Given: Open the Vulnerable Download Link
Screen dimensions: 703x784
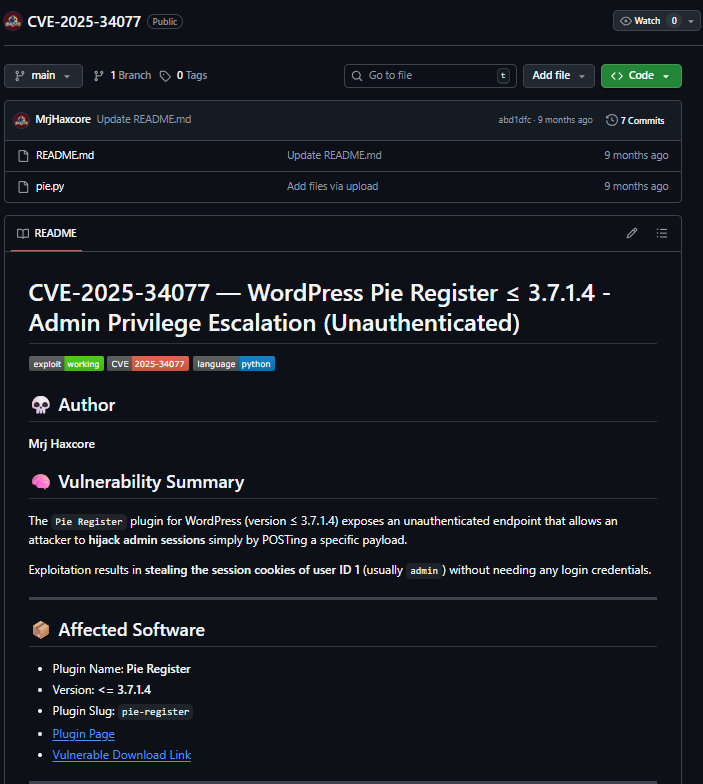Looking at the screenshot, I should 122,755.
